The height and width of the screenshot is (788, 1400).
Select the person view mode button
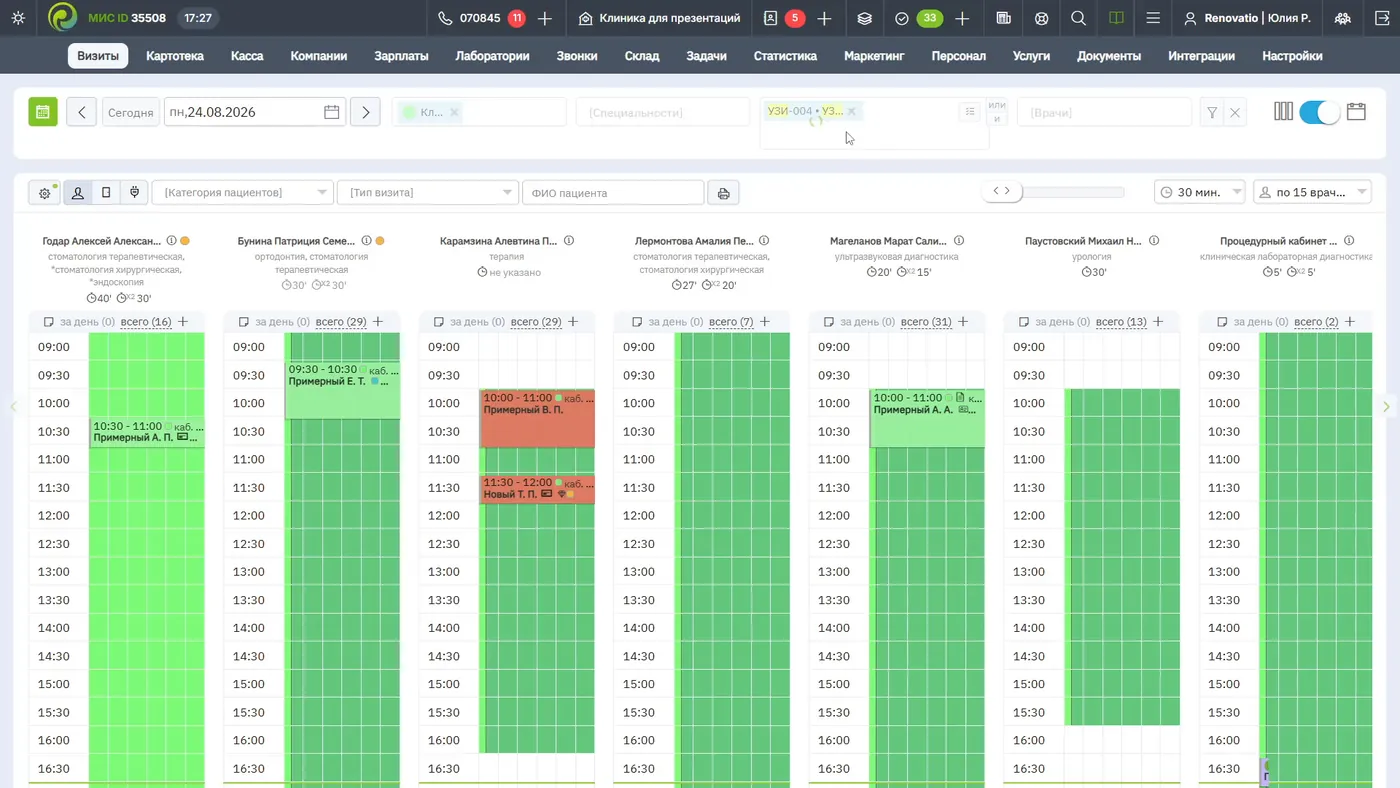pyautogui.click(x=77, y=193)
